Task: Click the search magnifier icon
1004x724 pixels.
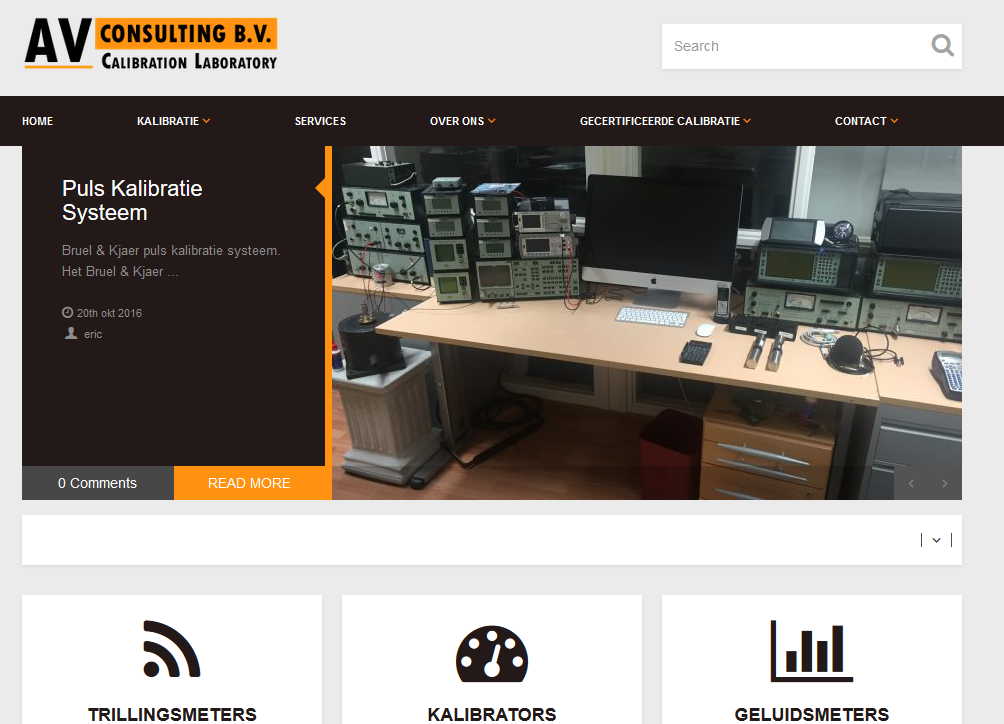Action: coord(942,46)
